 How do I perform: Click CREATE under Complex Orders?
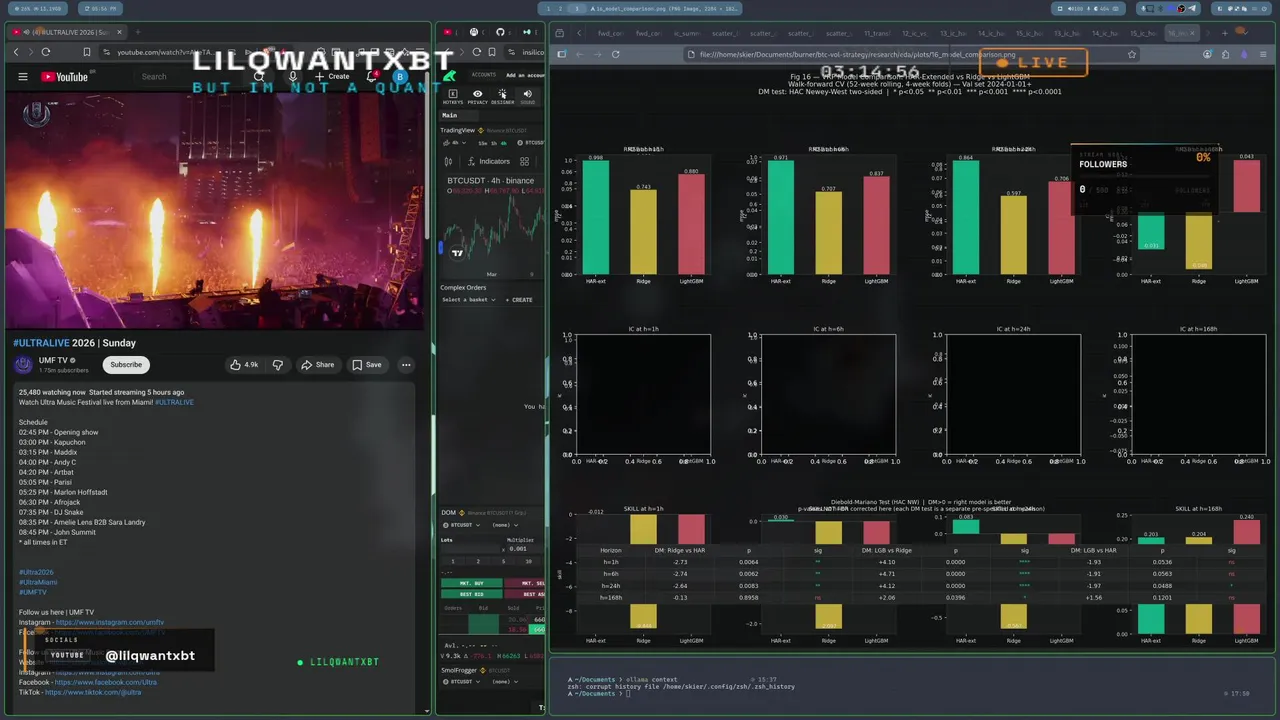[519, 300]
